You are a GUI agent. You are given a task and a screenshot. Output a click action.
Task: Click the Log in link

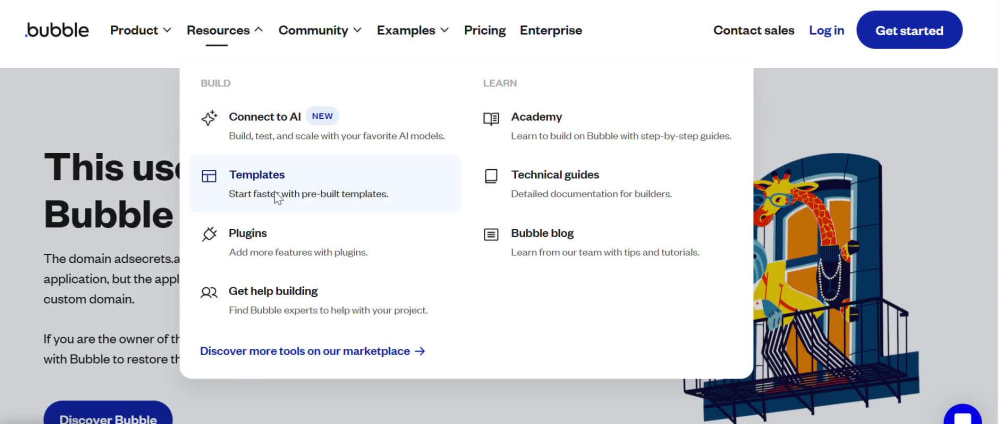(x=827, y=30)
